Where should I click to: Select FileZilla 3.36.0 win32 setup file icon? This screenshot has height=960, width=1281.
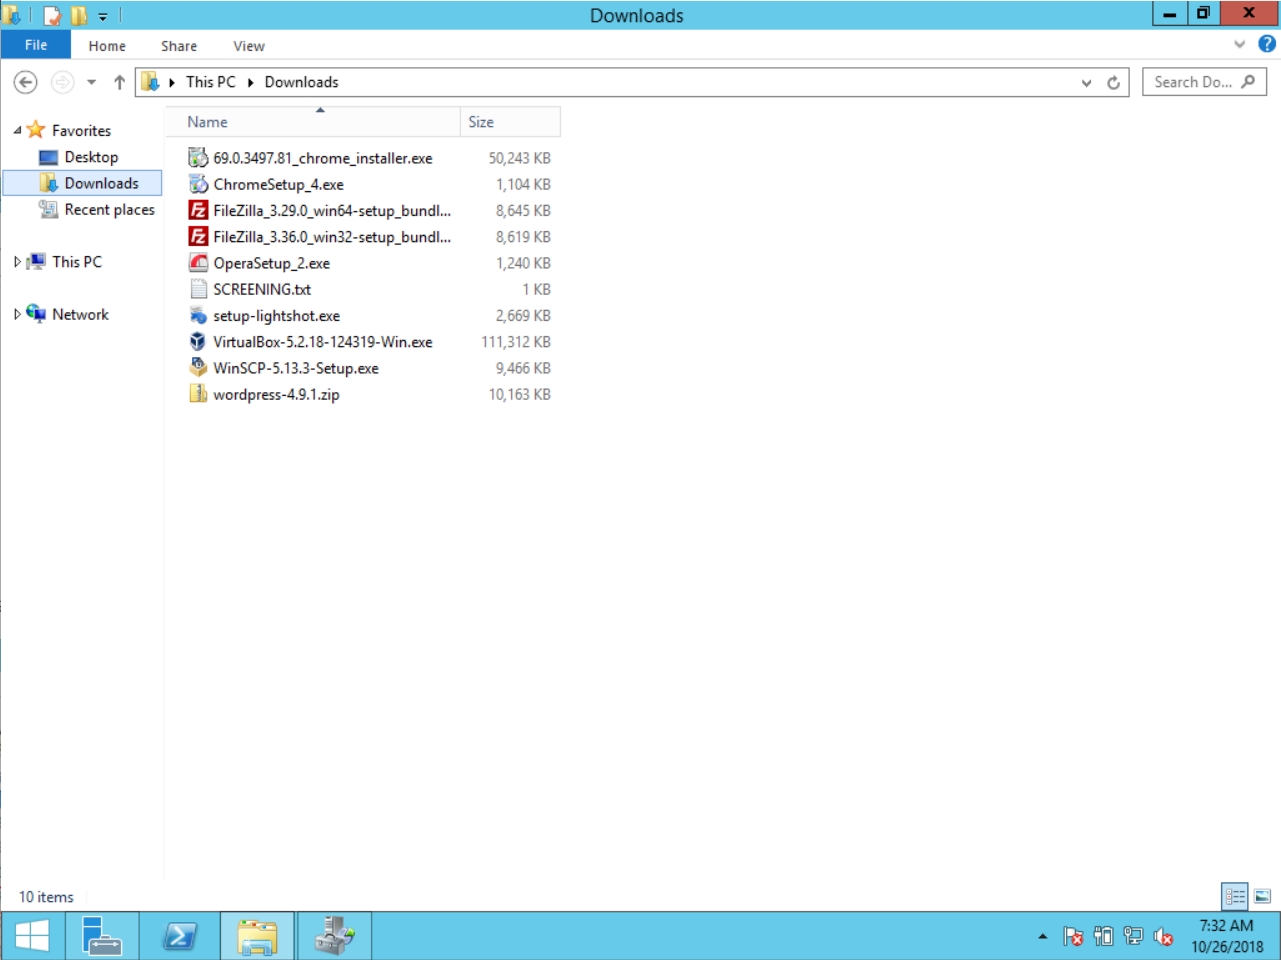(198, 237)
